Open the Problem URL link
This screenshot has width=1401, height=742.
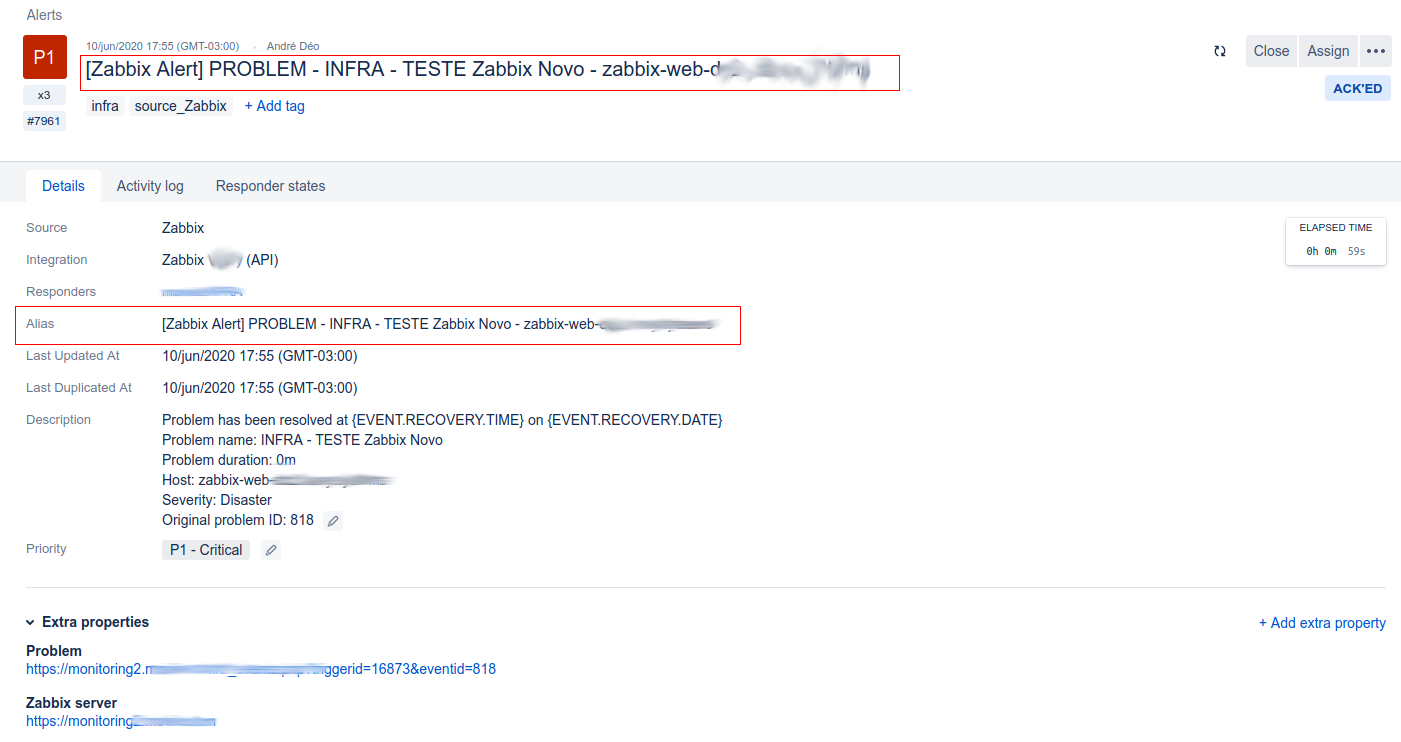261,669
